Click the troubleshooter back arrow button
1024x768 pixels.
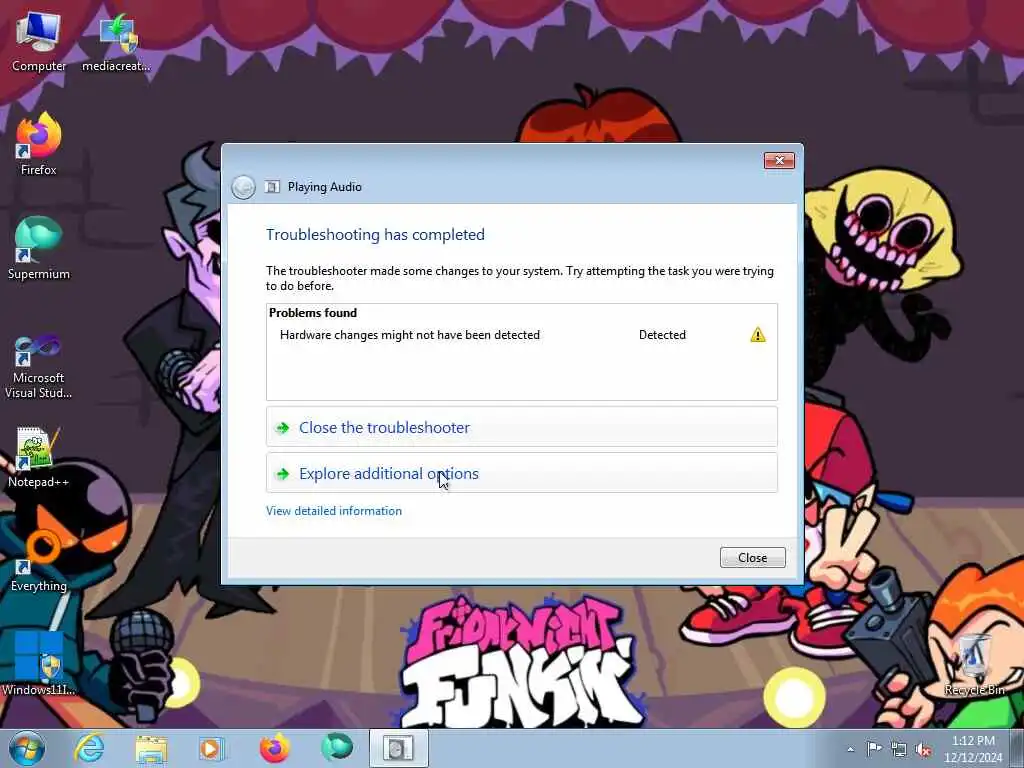(243, 187)
